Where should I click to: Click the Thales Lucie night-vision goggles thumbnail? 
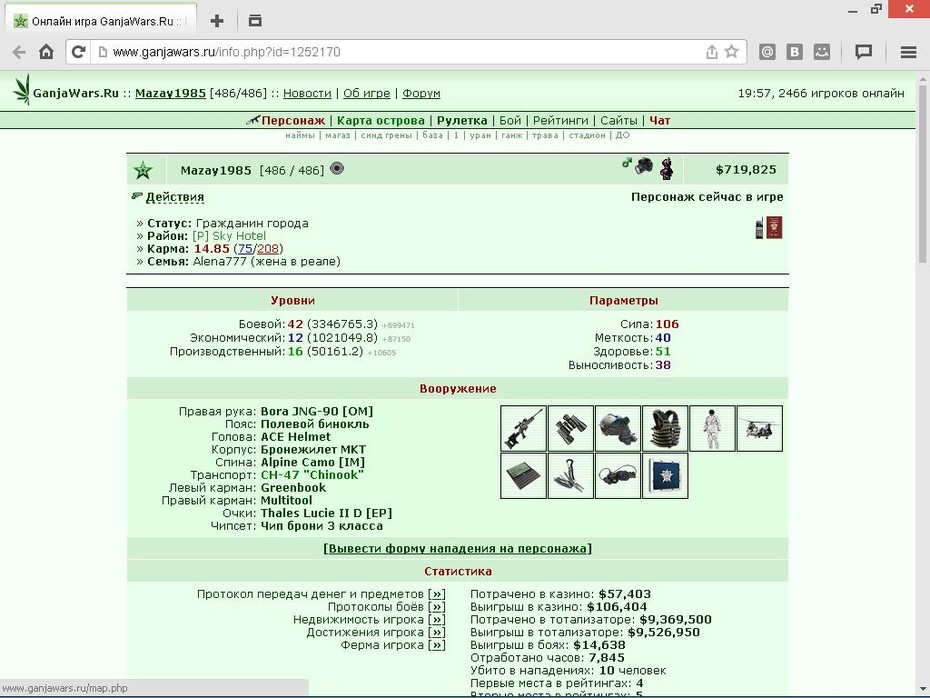[x=618, y=476]
